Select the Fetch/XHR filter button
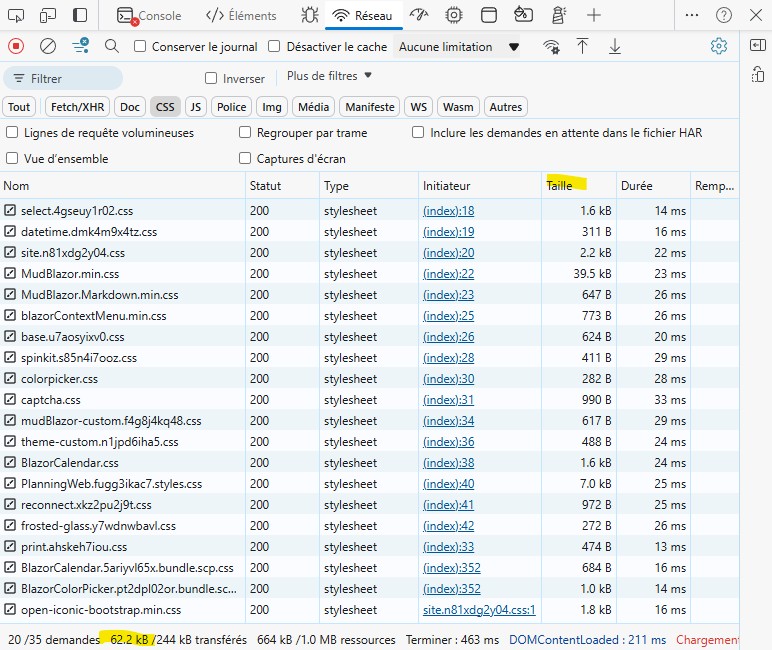The image size is (772, 650). coord(77,107)
